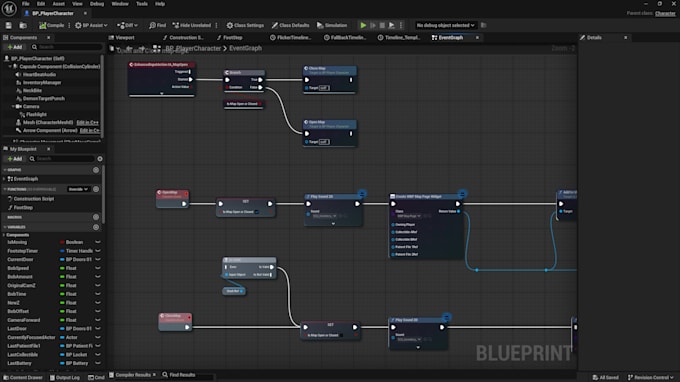Screen dimensions: 680x382
Task: Add a component in Components panel
Action: [15, 47]
